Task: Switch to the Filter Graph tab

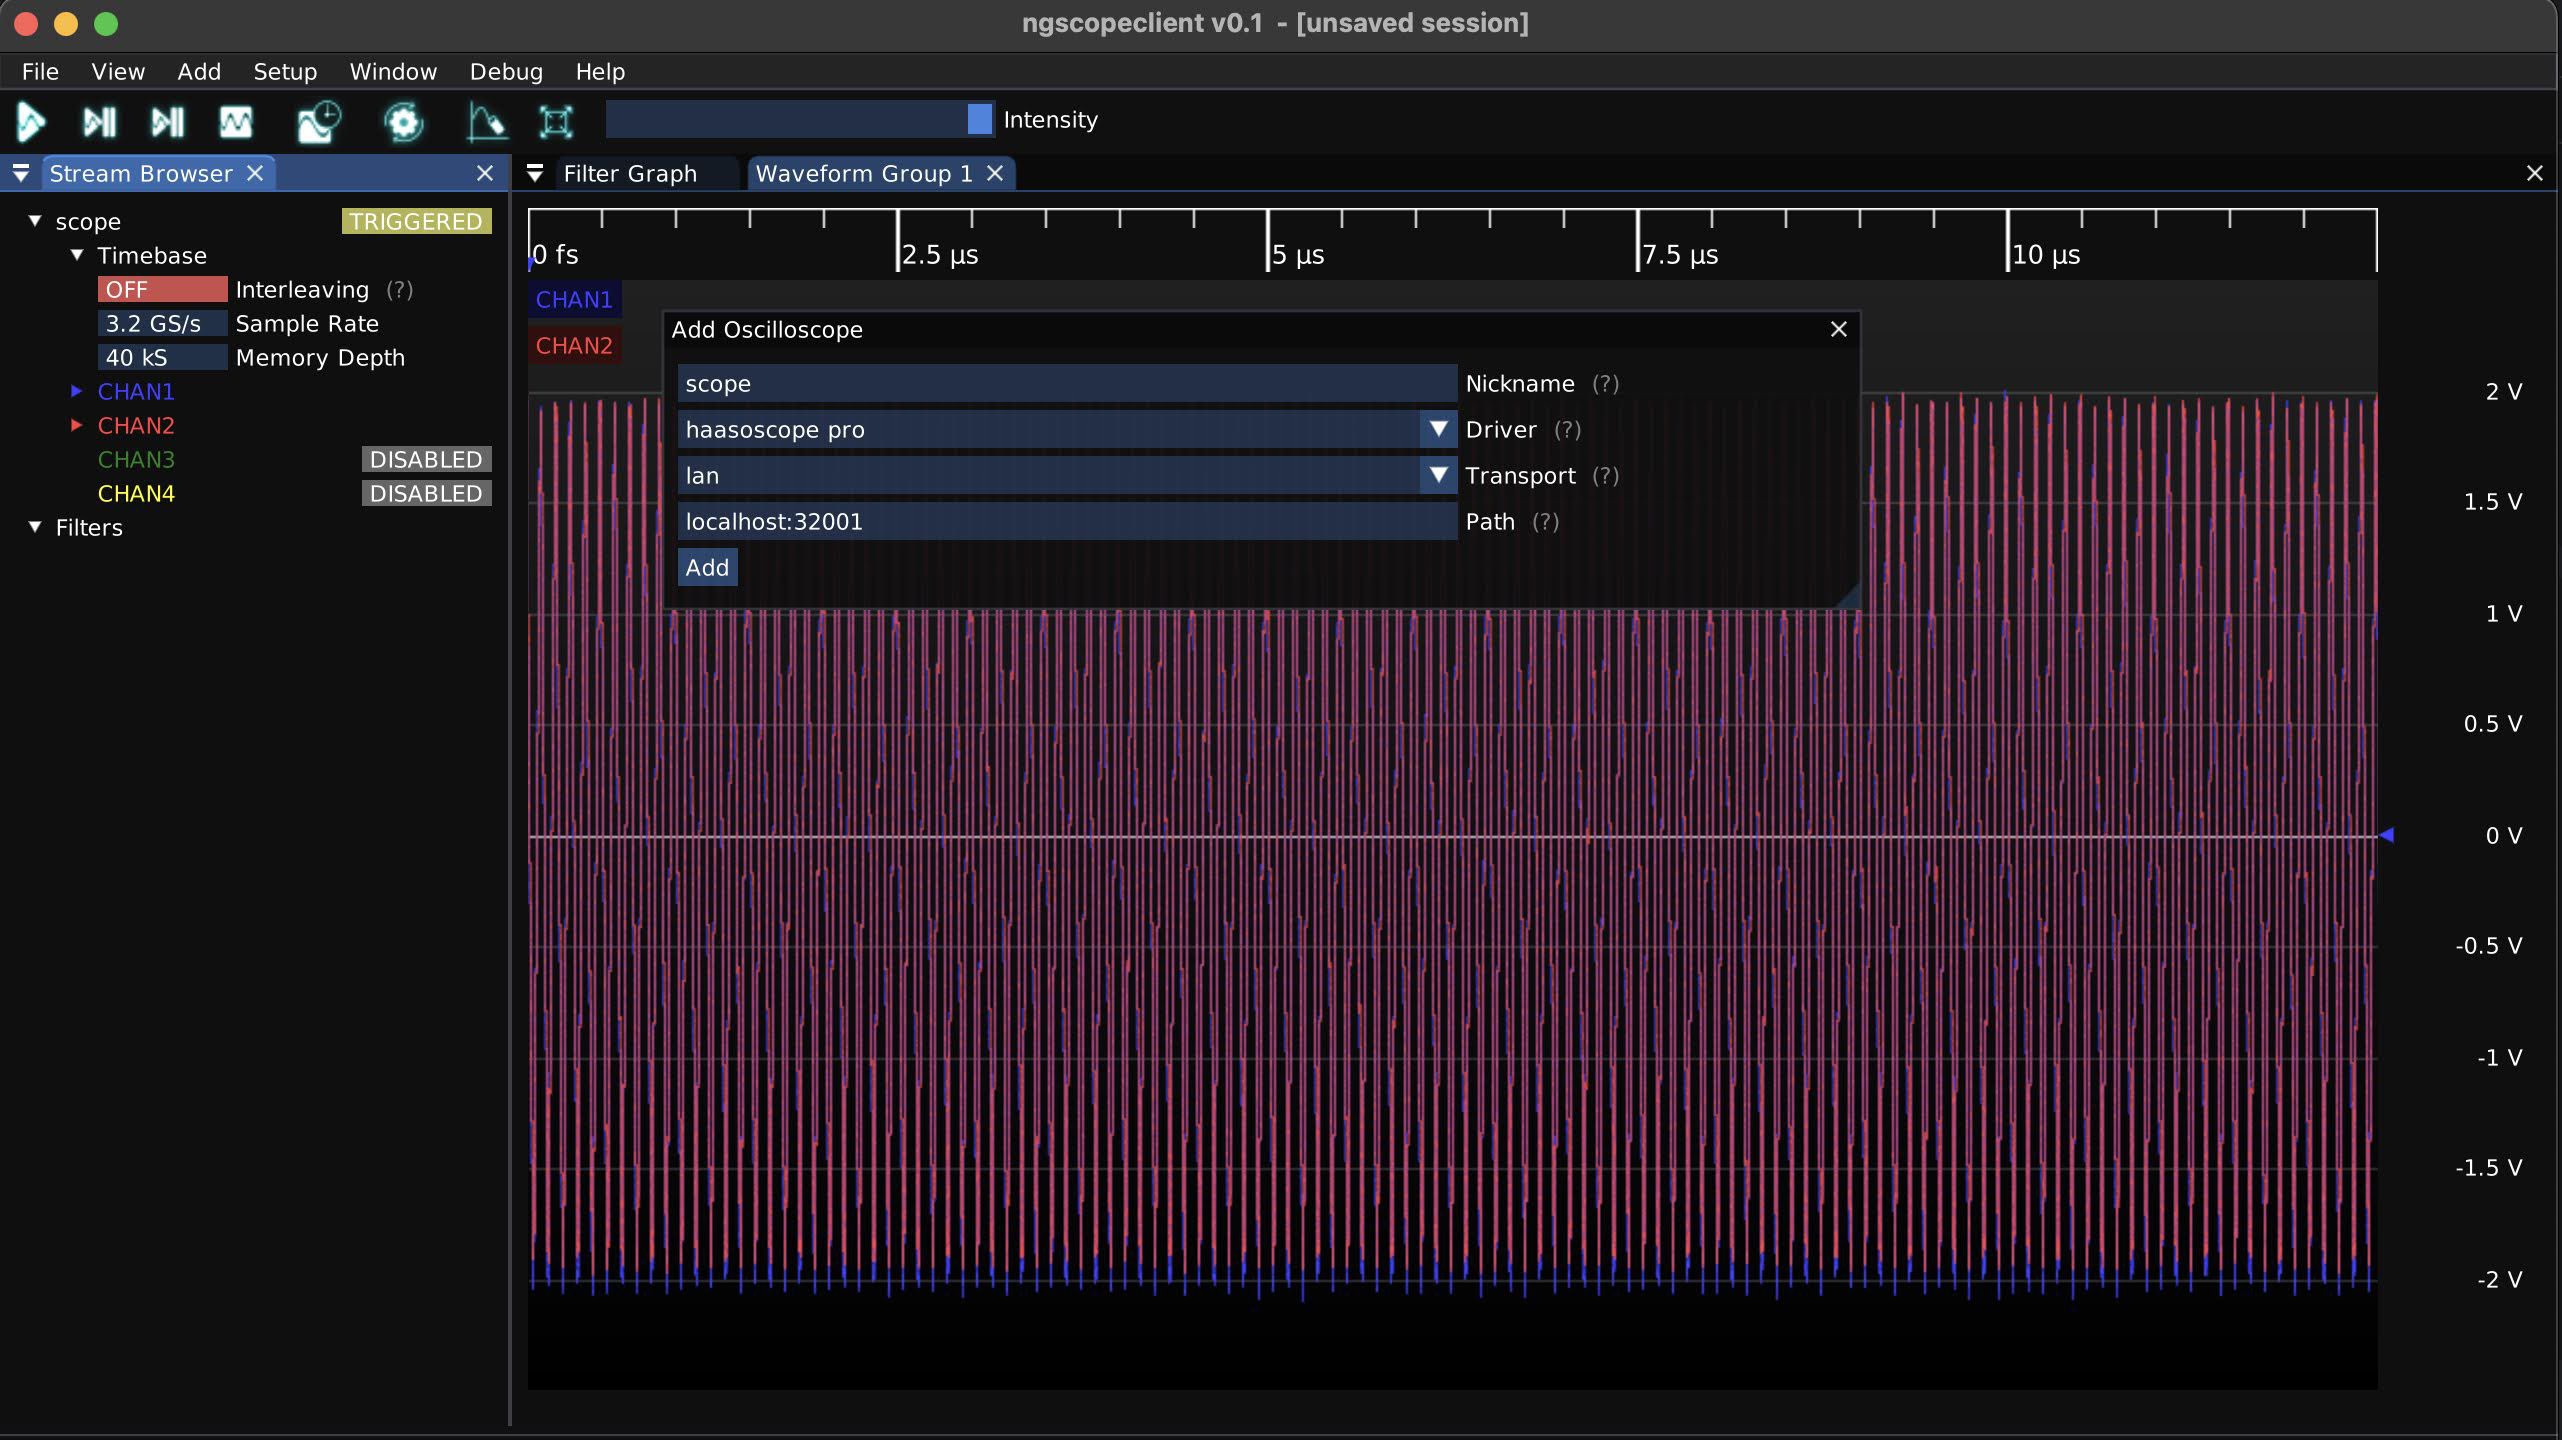Action: point(630,174)
